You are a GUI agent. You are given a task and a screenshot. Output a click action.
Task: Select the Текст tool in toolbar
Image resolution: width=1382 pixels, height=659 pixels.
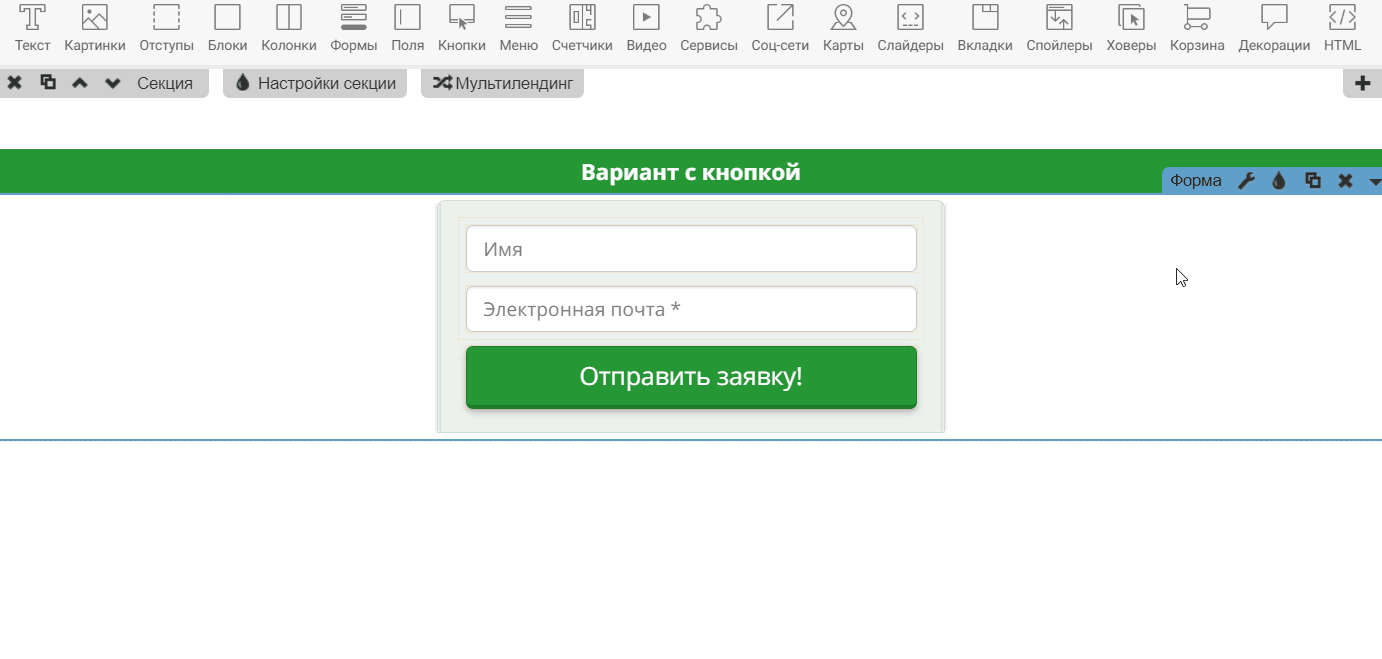coord(33,28)
